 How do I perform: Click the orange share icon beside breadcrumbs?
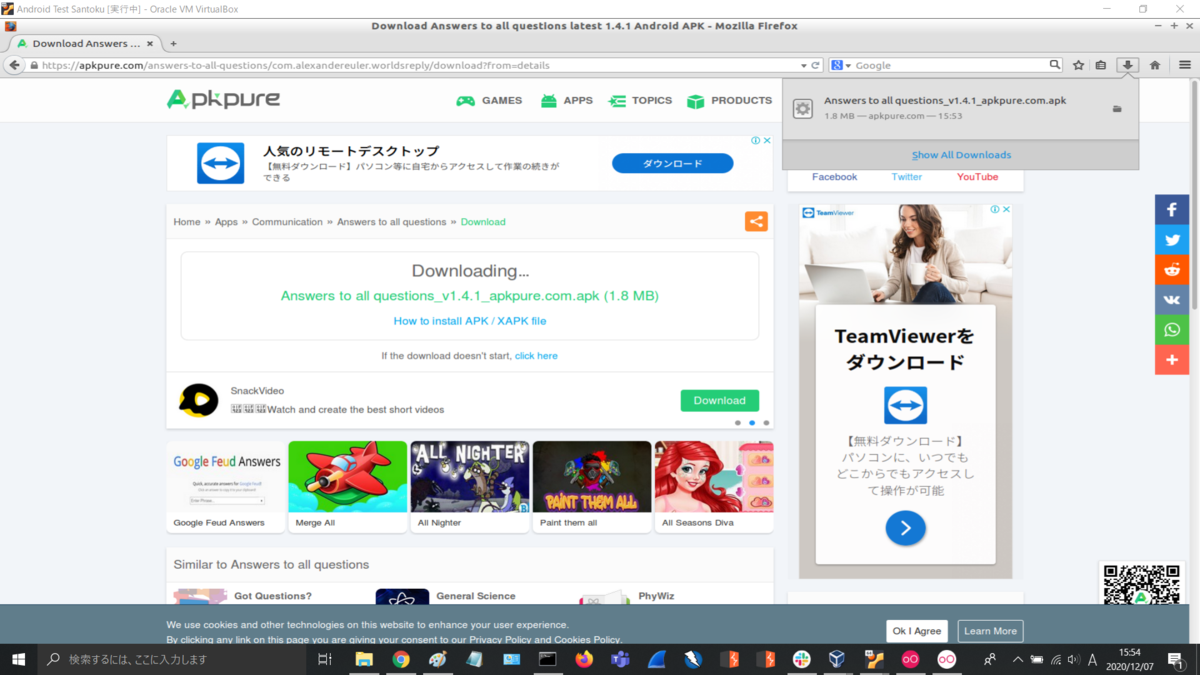[756, 222]
